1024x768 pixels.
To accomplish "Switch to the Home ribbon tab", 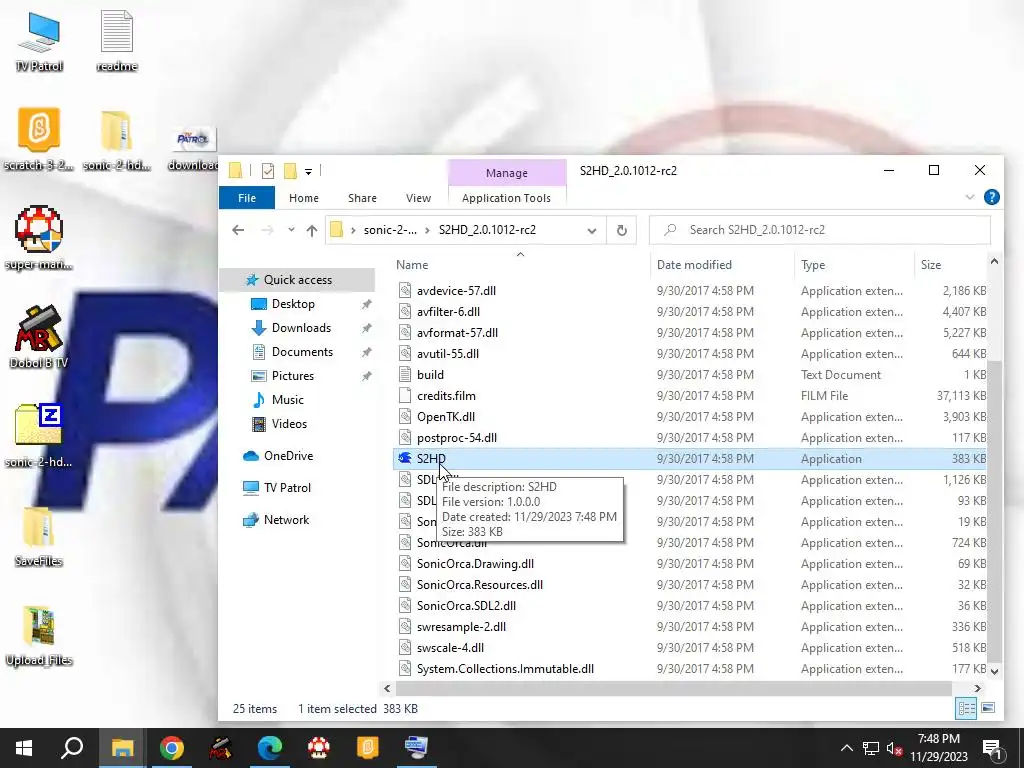I will tap(304, 198).
